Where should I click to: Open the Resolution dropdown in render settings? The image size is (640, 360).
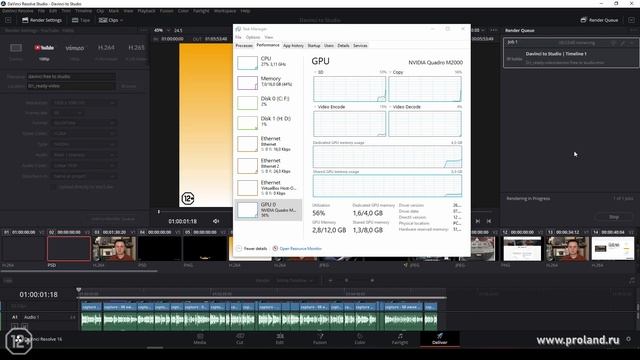84,103
